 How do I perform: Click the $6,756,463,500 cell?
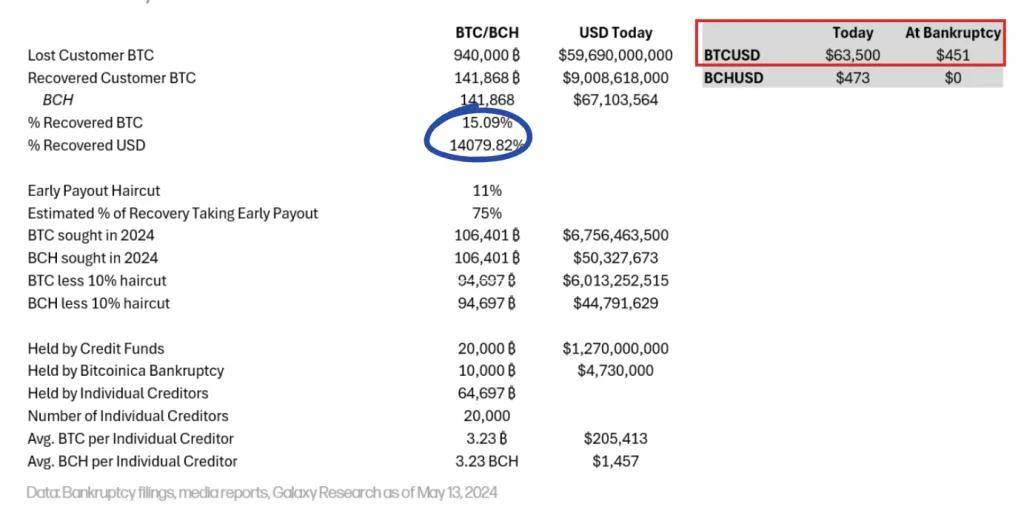click(x=615, y=235)
